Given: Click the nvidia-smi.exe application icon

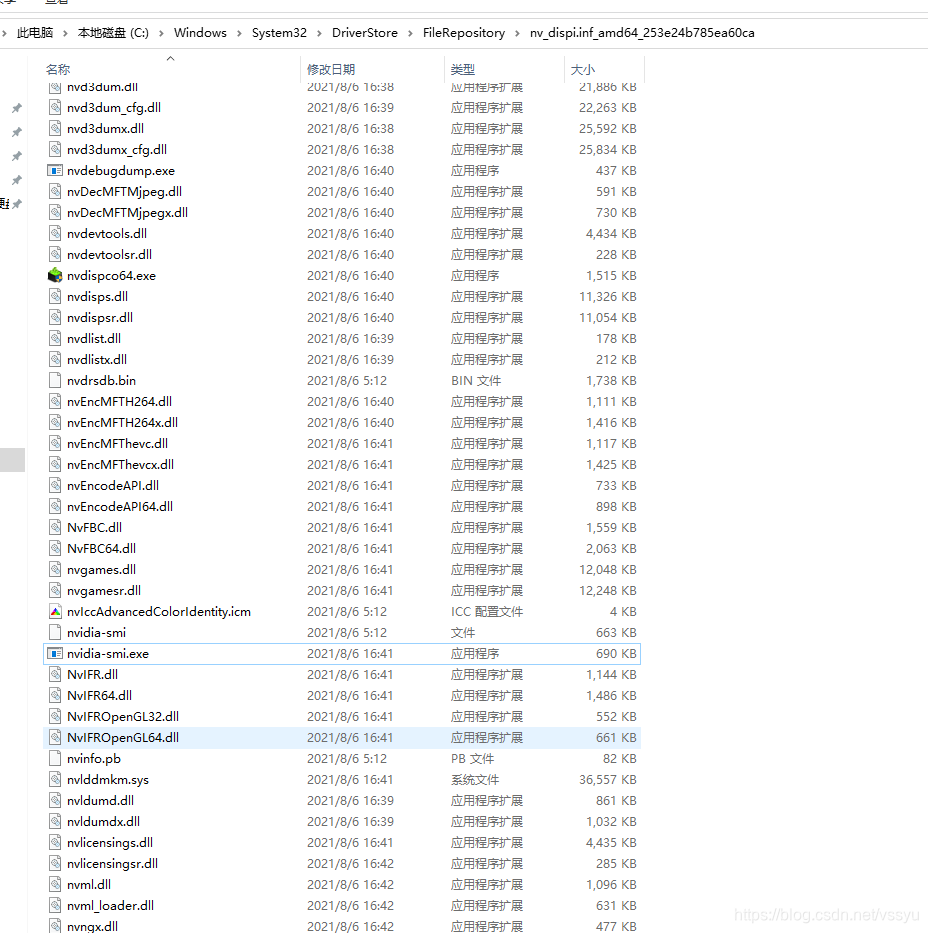Looking at the screenshot, I should pos(55,654).
